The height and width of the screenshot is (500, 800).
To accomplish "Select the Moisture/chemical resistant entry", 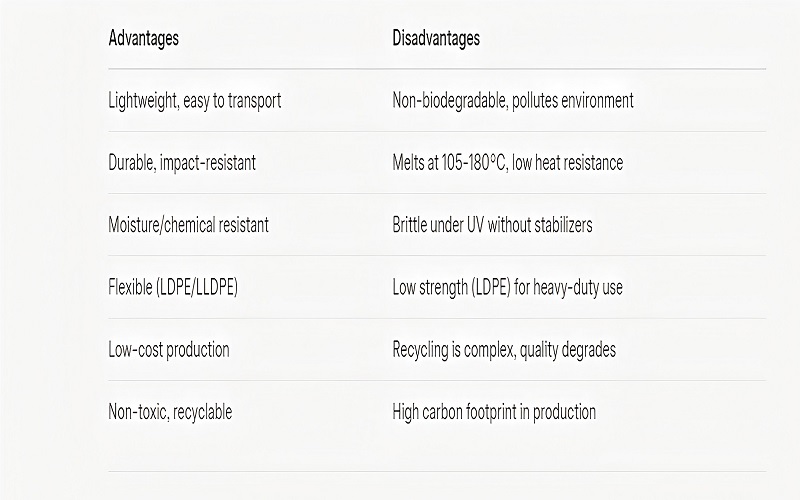I will [x=188, y=225].
